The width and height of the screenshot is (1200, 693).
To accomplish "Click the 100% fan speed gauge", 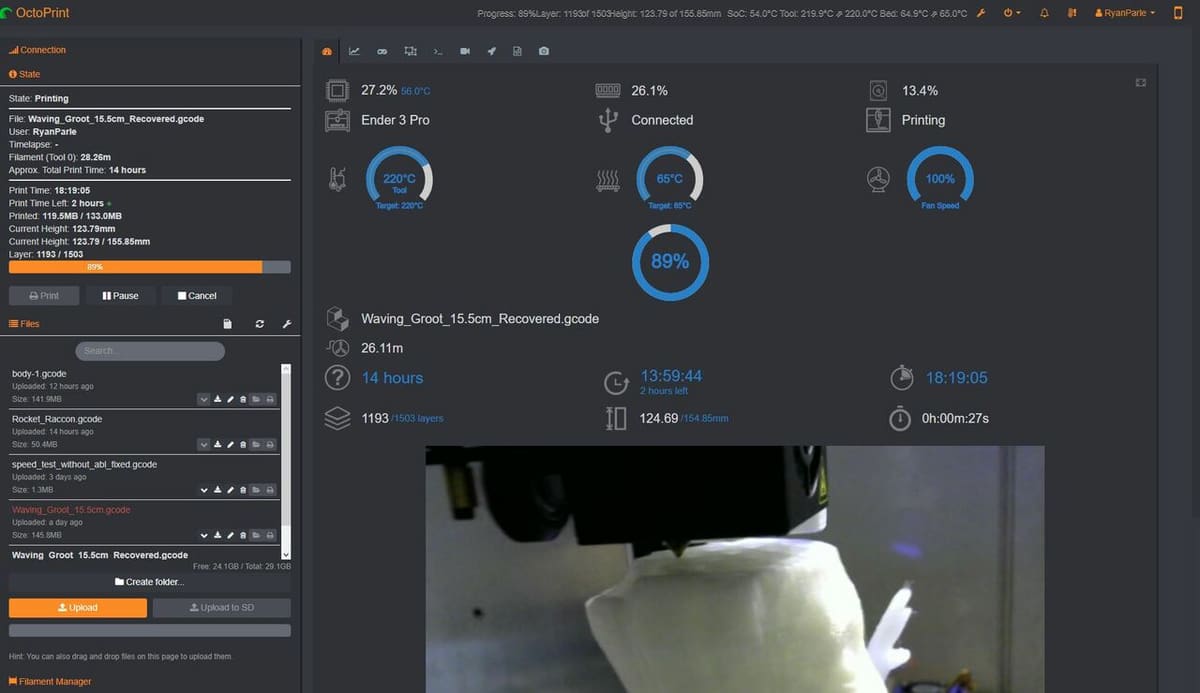I will (x=940, y=179).
